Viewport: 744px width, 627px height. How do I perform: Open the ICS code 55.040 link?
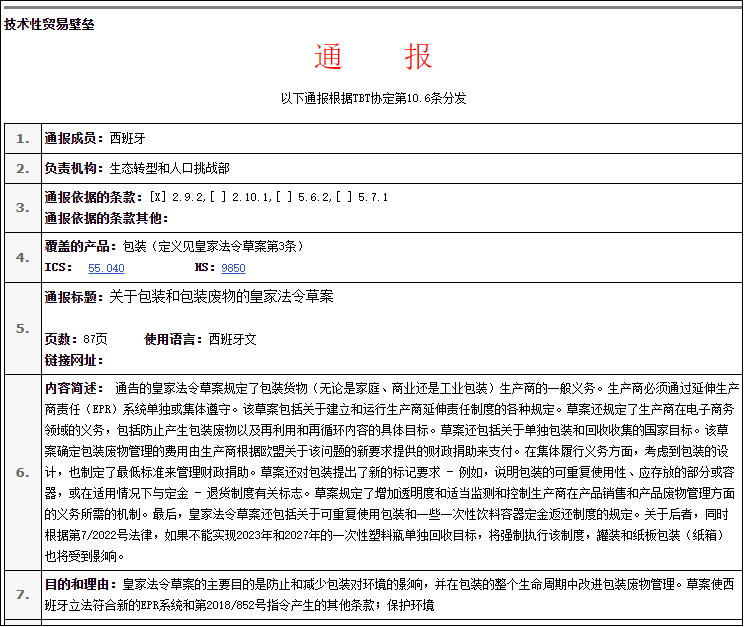pos(106,268)
